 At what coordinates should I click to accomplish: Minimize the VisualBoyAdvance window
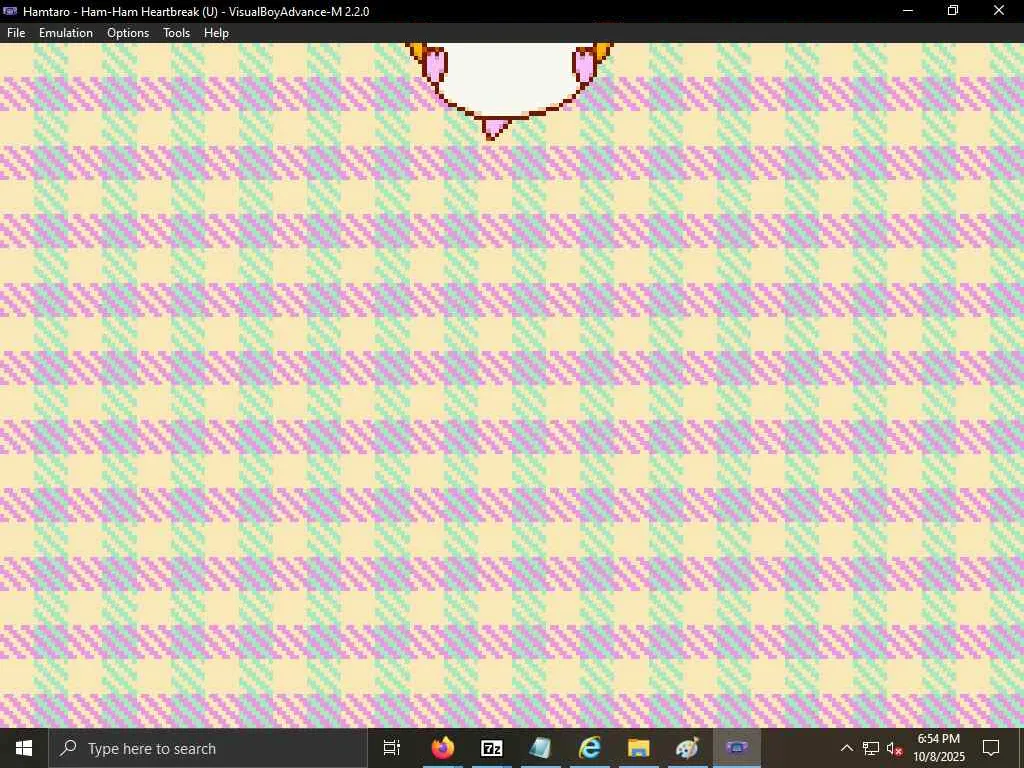[x=908, y=11]
